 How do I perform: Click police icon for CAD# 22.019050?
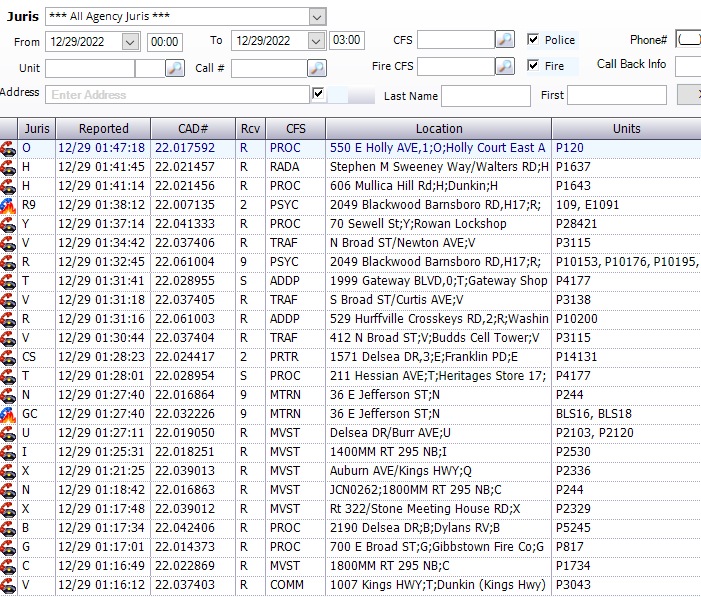pyautogui.click(x=8, y=433)
